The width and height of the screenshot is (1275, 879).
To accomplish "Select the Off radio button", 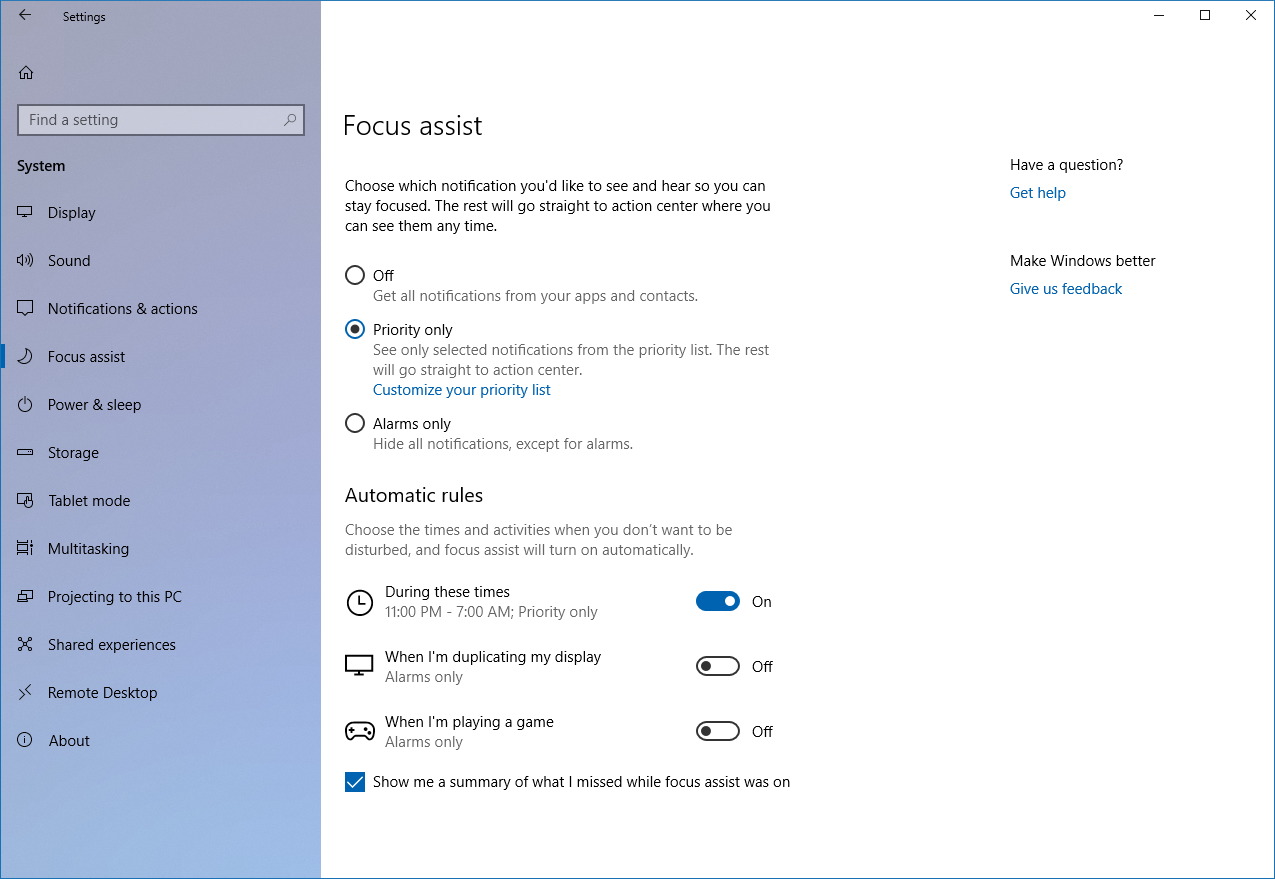I will pyautogui.click(x=355, y=275).
